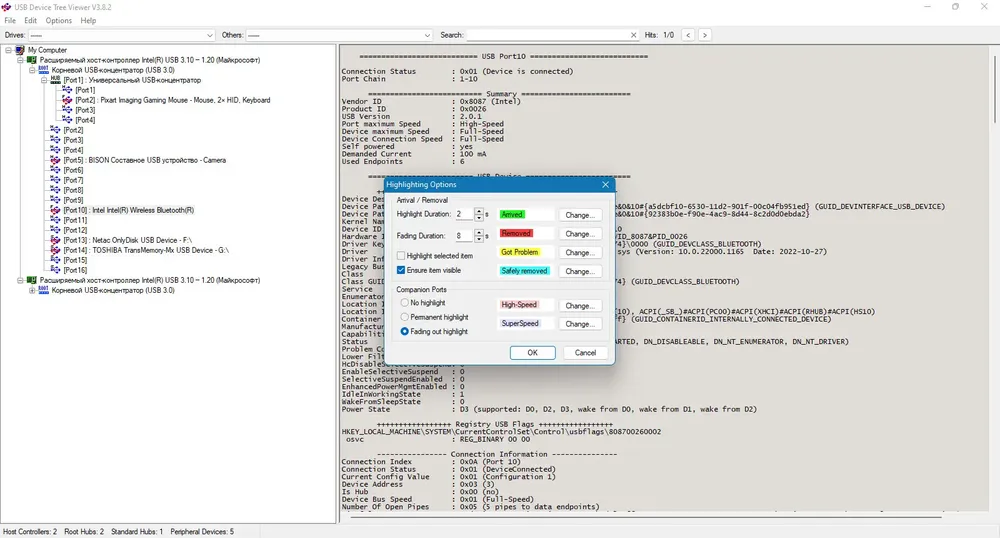
Task: Click the yellow Got Problem color swatch
Action: tap(519, 252)
